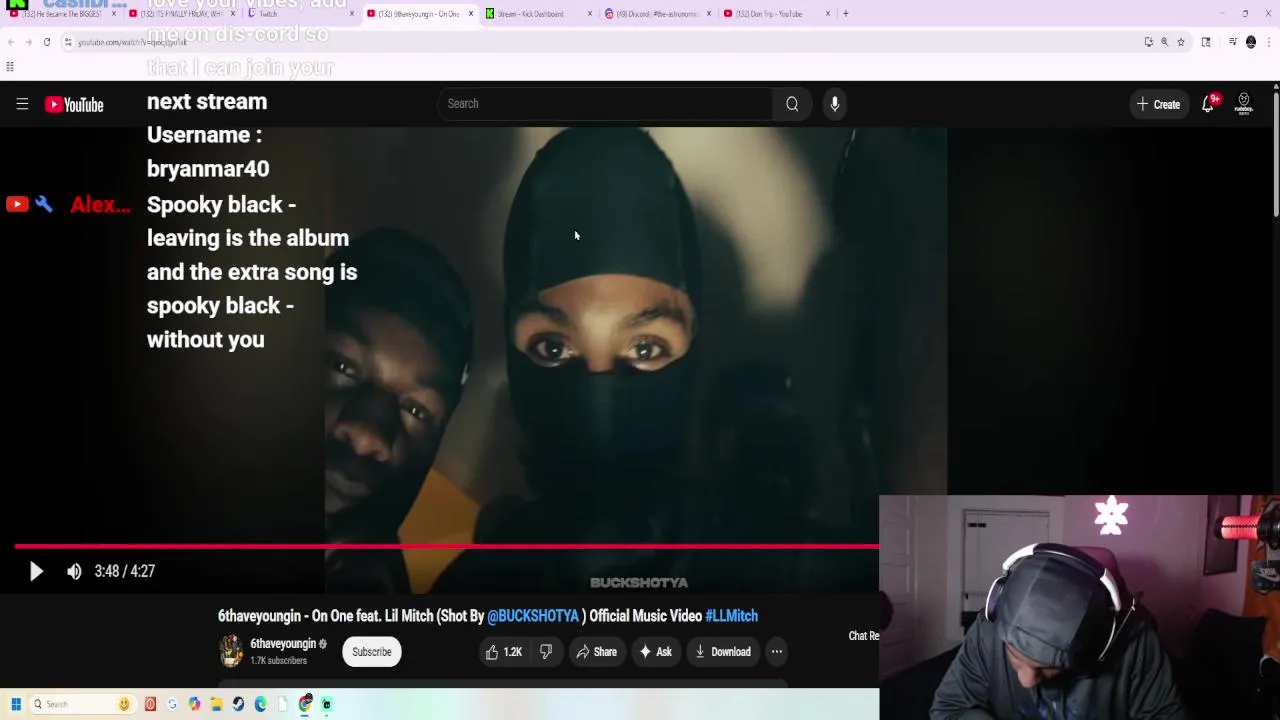Close the 6thaveyoungin On One tab
This screenshot has width=1280, height=720.
470,14
